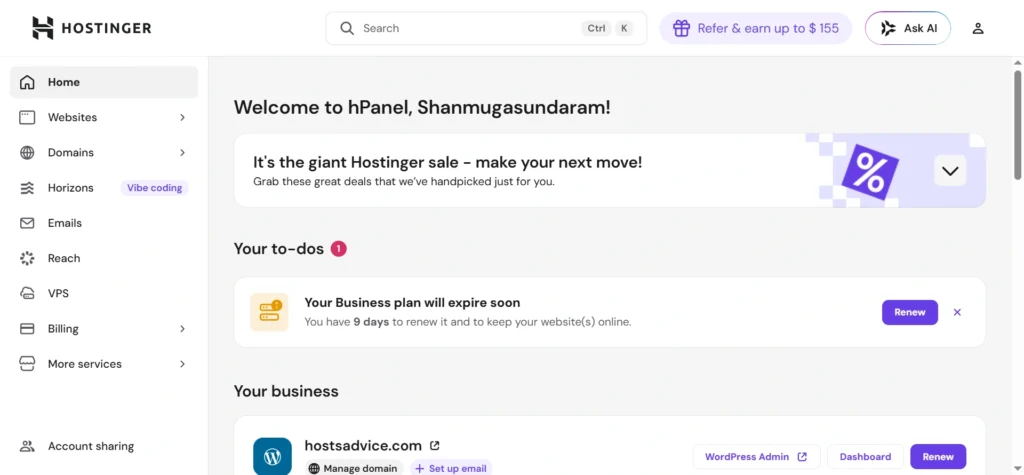1024x475 pixels.
Task: Click the gift icon for referrals
Action: click(x=681, y=28)
